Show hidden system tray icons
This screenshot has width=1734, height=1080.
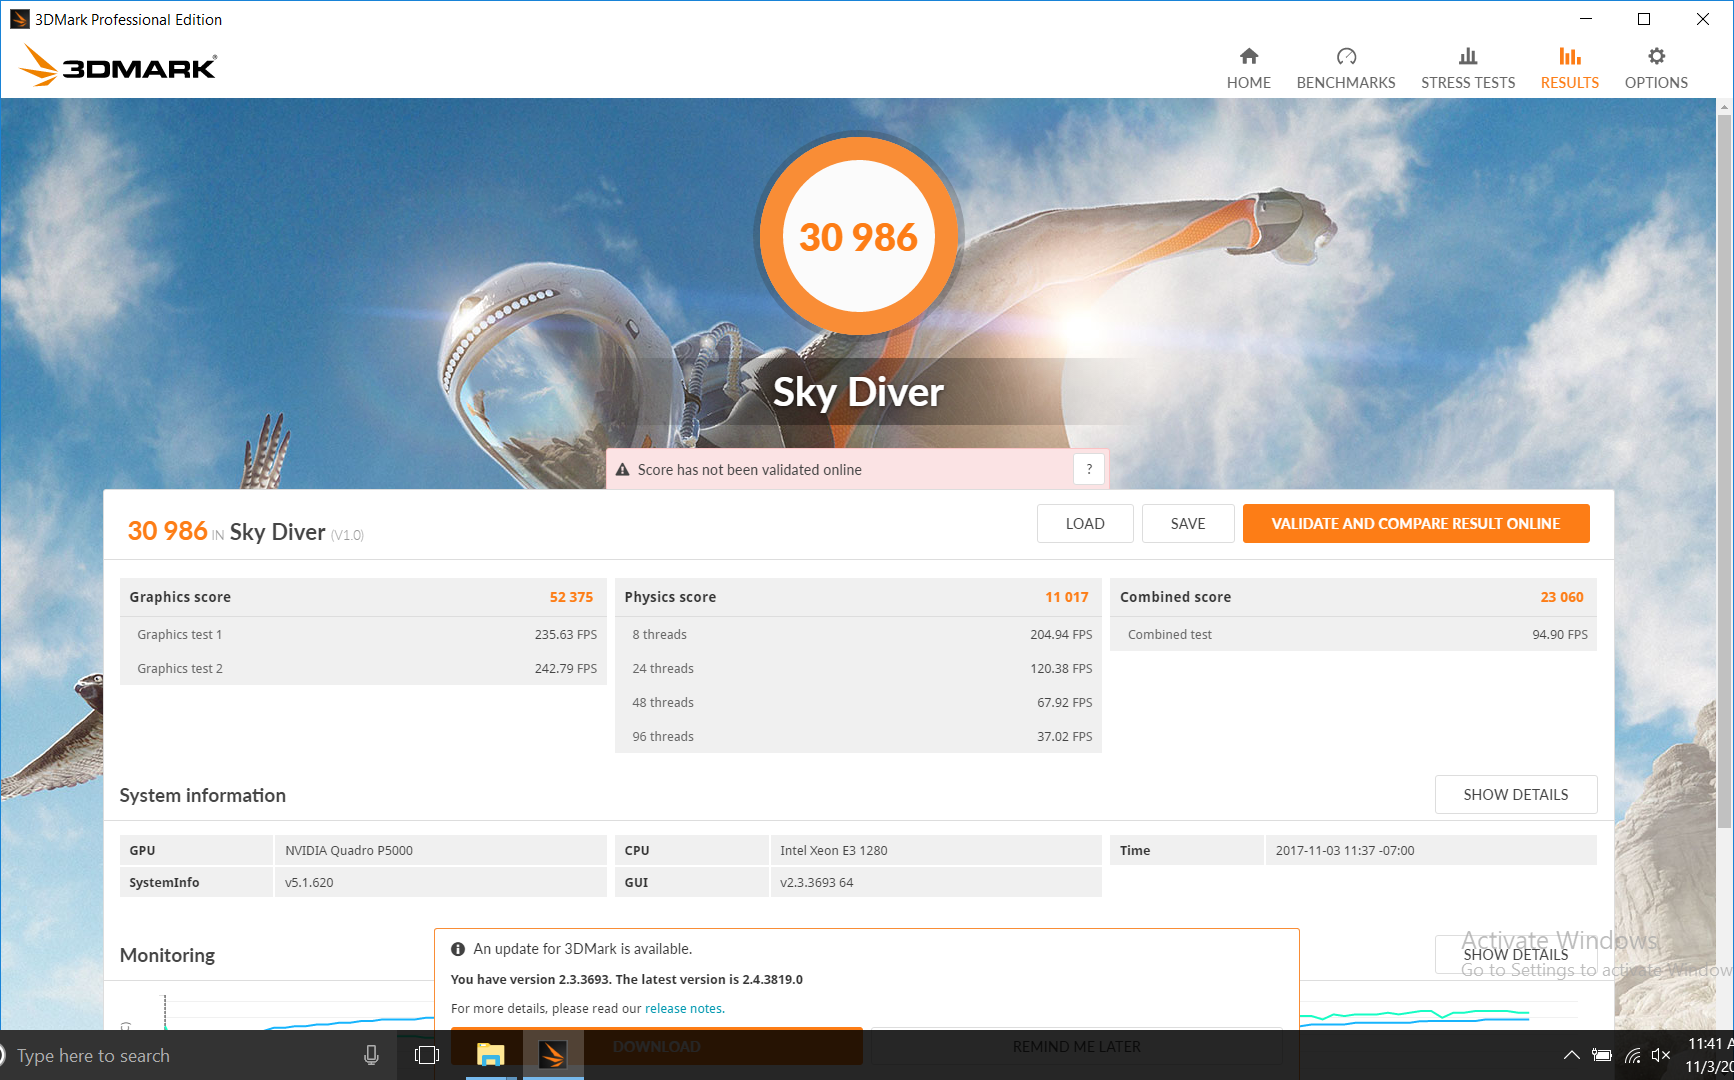click(1572, 1055)
